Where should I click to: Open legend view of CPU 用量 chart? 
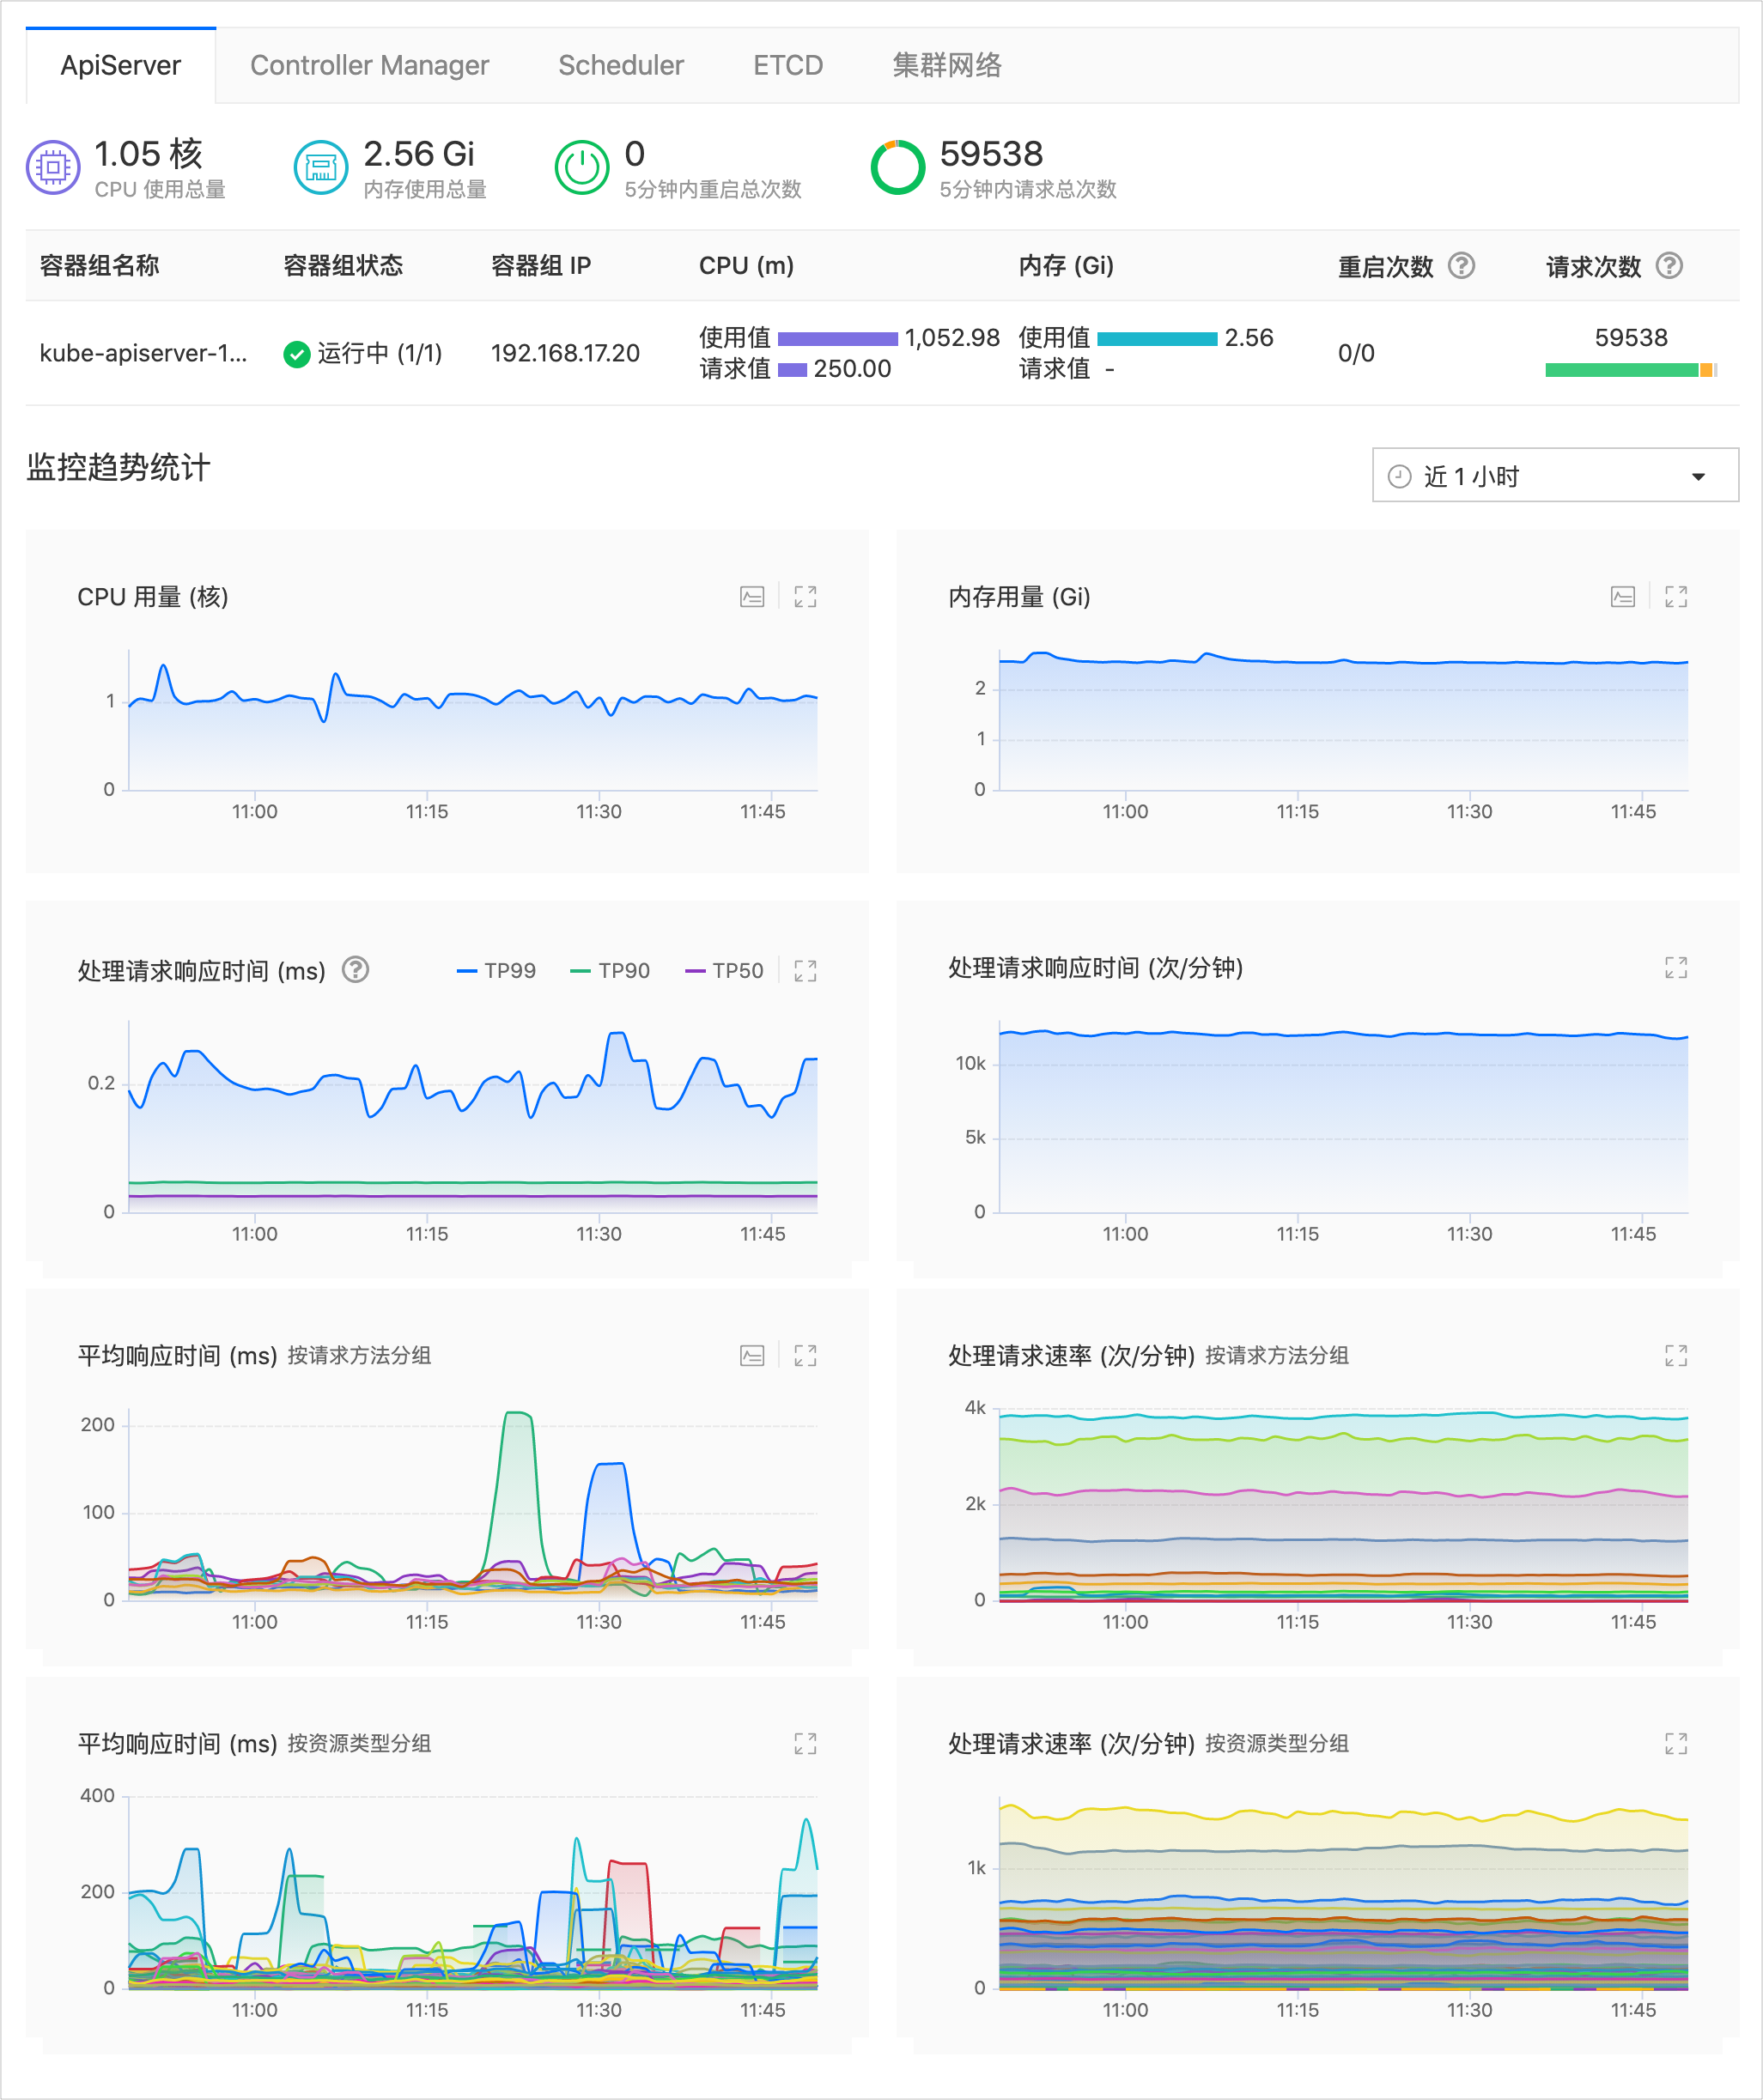pos(752,597)
